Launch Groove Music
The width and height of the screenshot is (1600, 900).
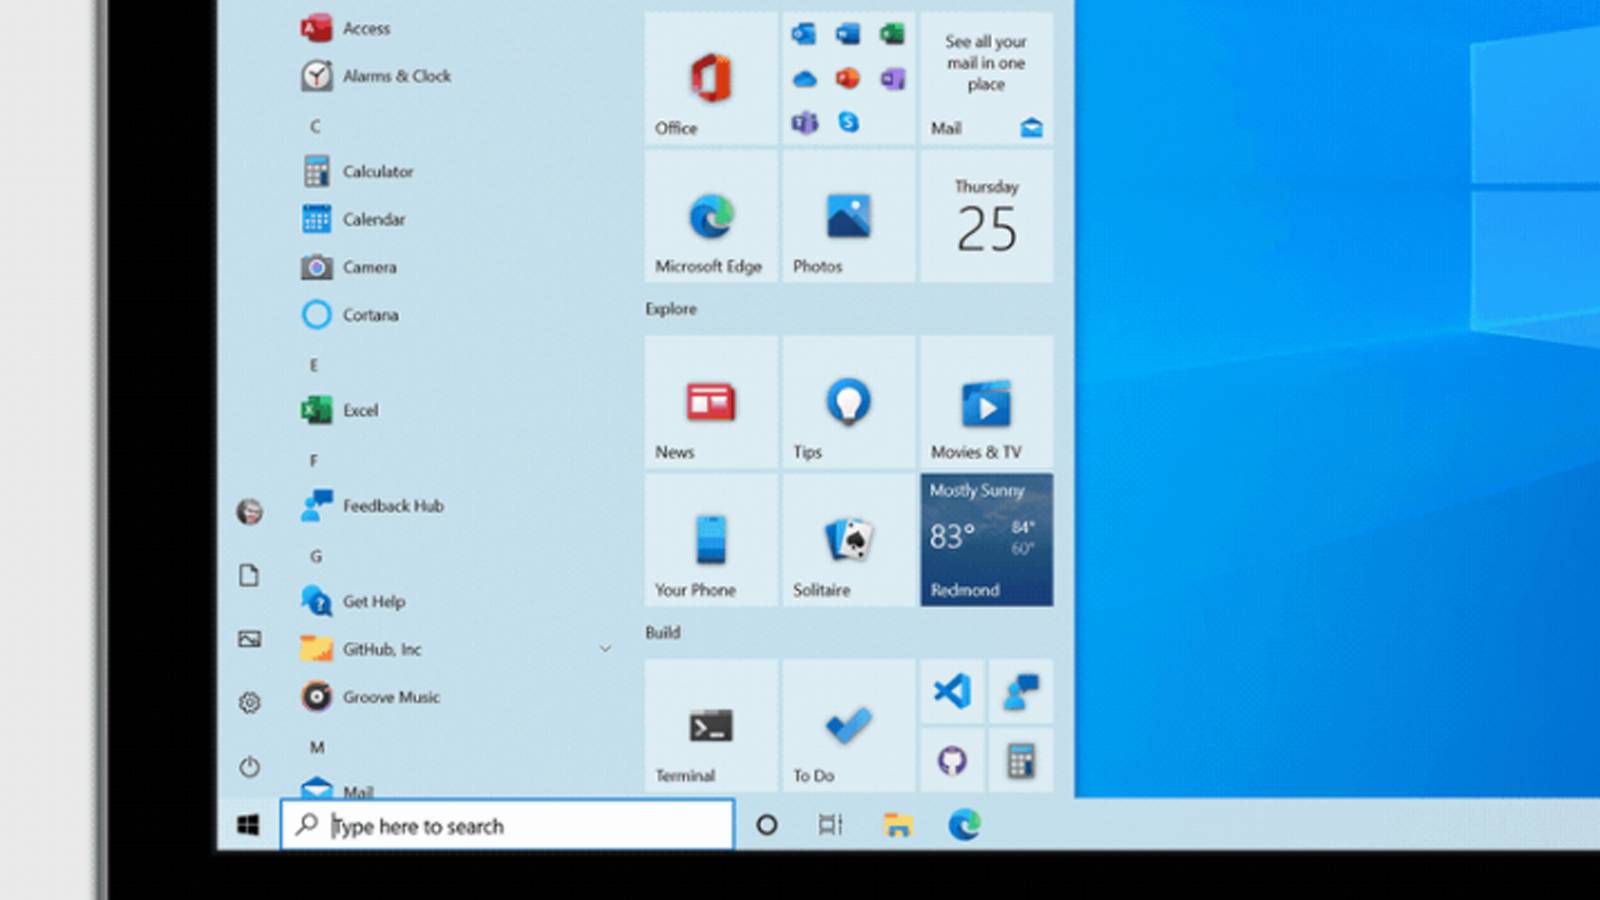(x=370, y=697)
